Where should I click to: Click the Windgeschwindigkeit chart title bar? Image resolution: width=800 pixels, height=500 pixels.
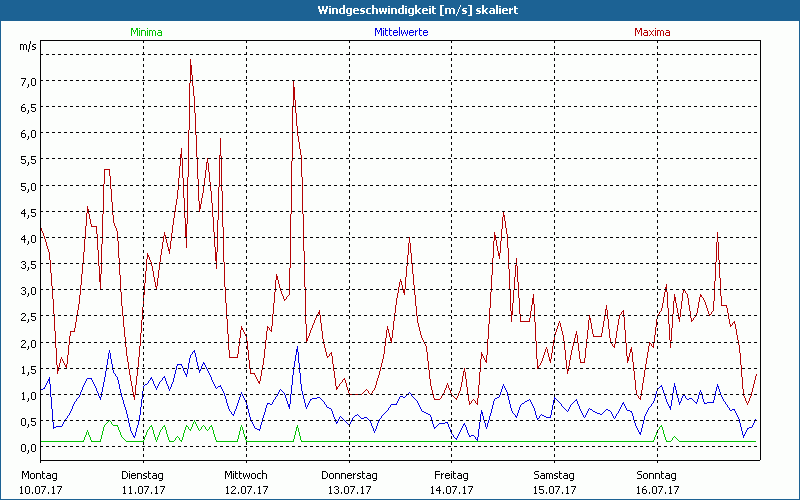(x=400, y=10)
